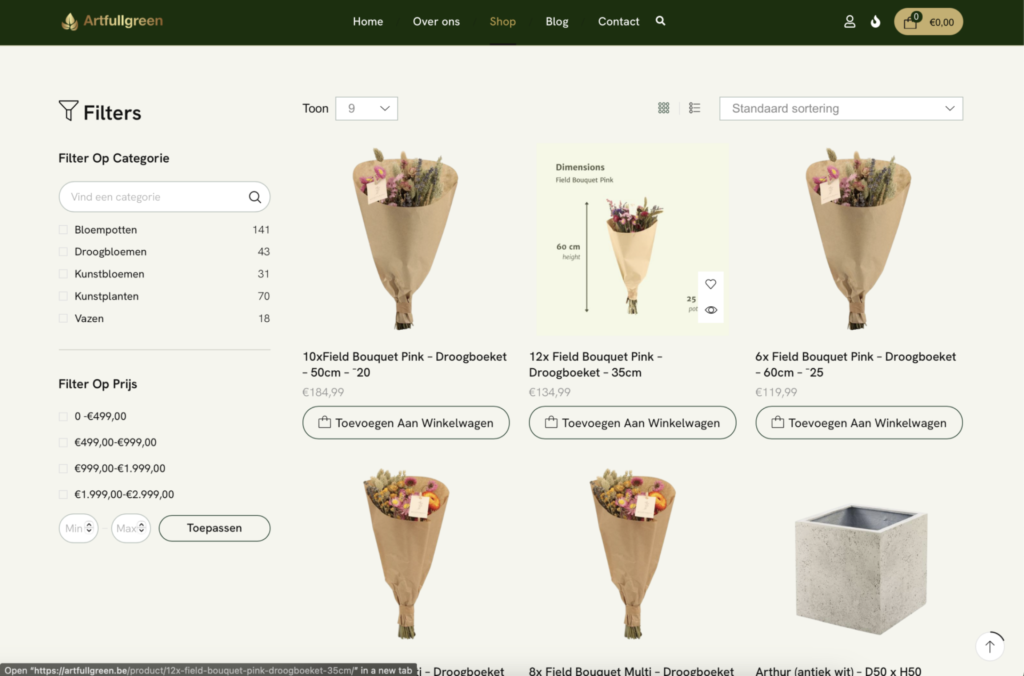Quick view the 12x Field Bouquet Pink

tap(711, 310)
